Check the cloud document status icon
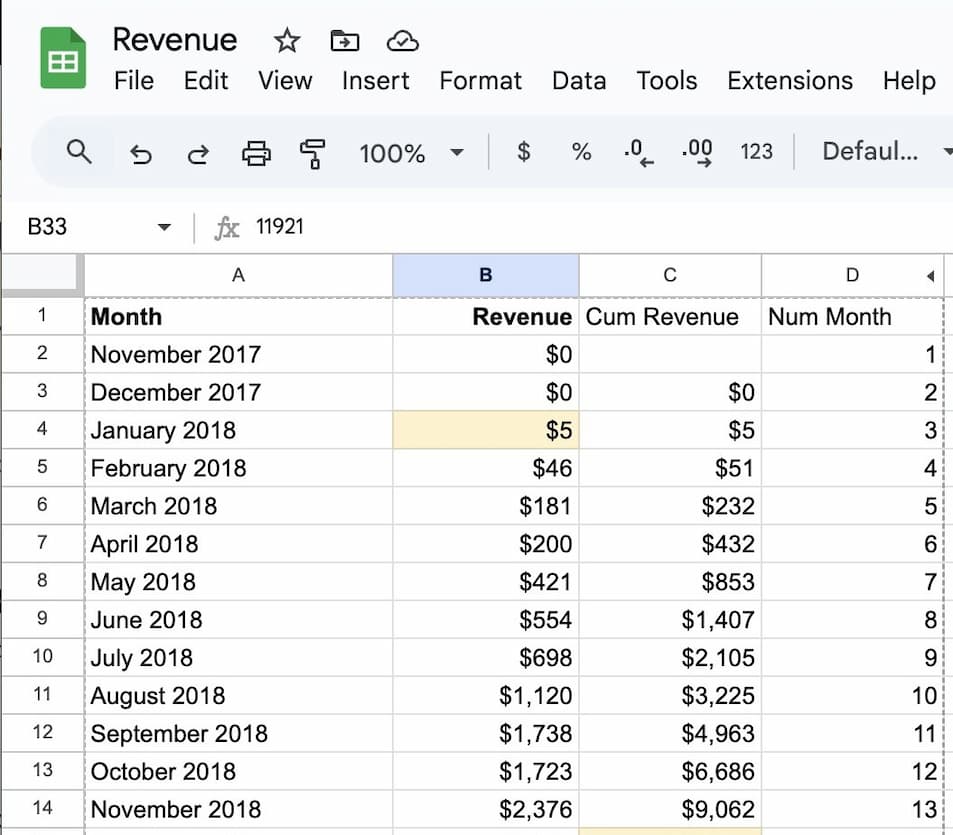This screenshot has width=953, height=835. [x=402, y=41]
